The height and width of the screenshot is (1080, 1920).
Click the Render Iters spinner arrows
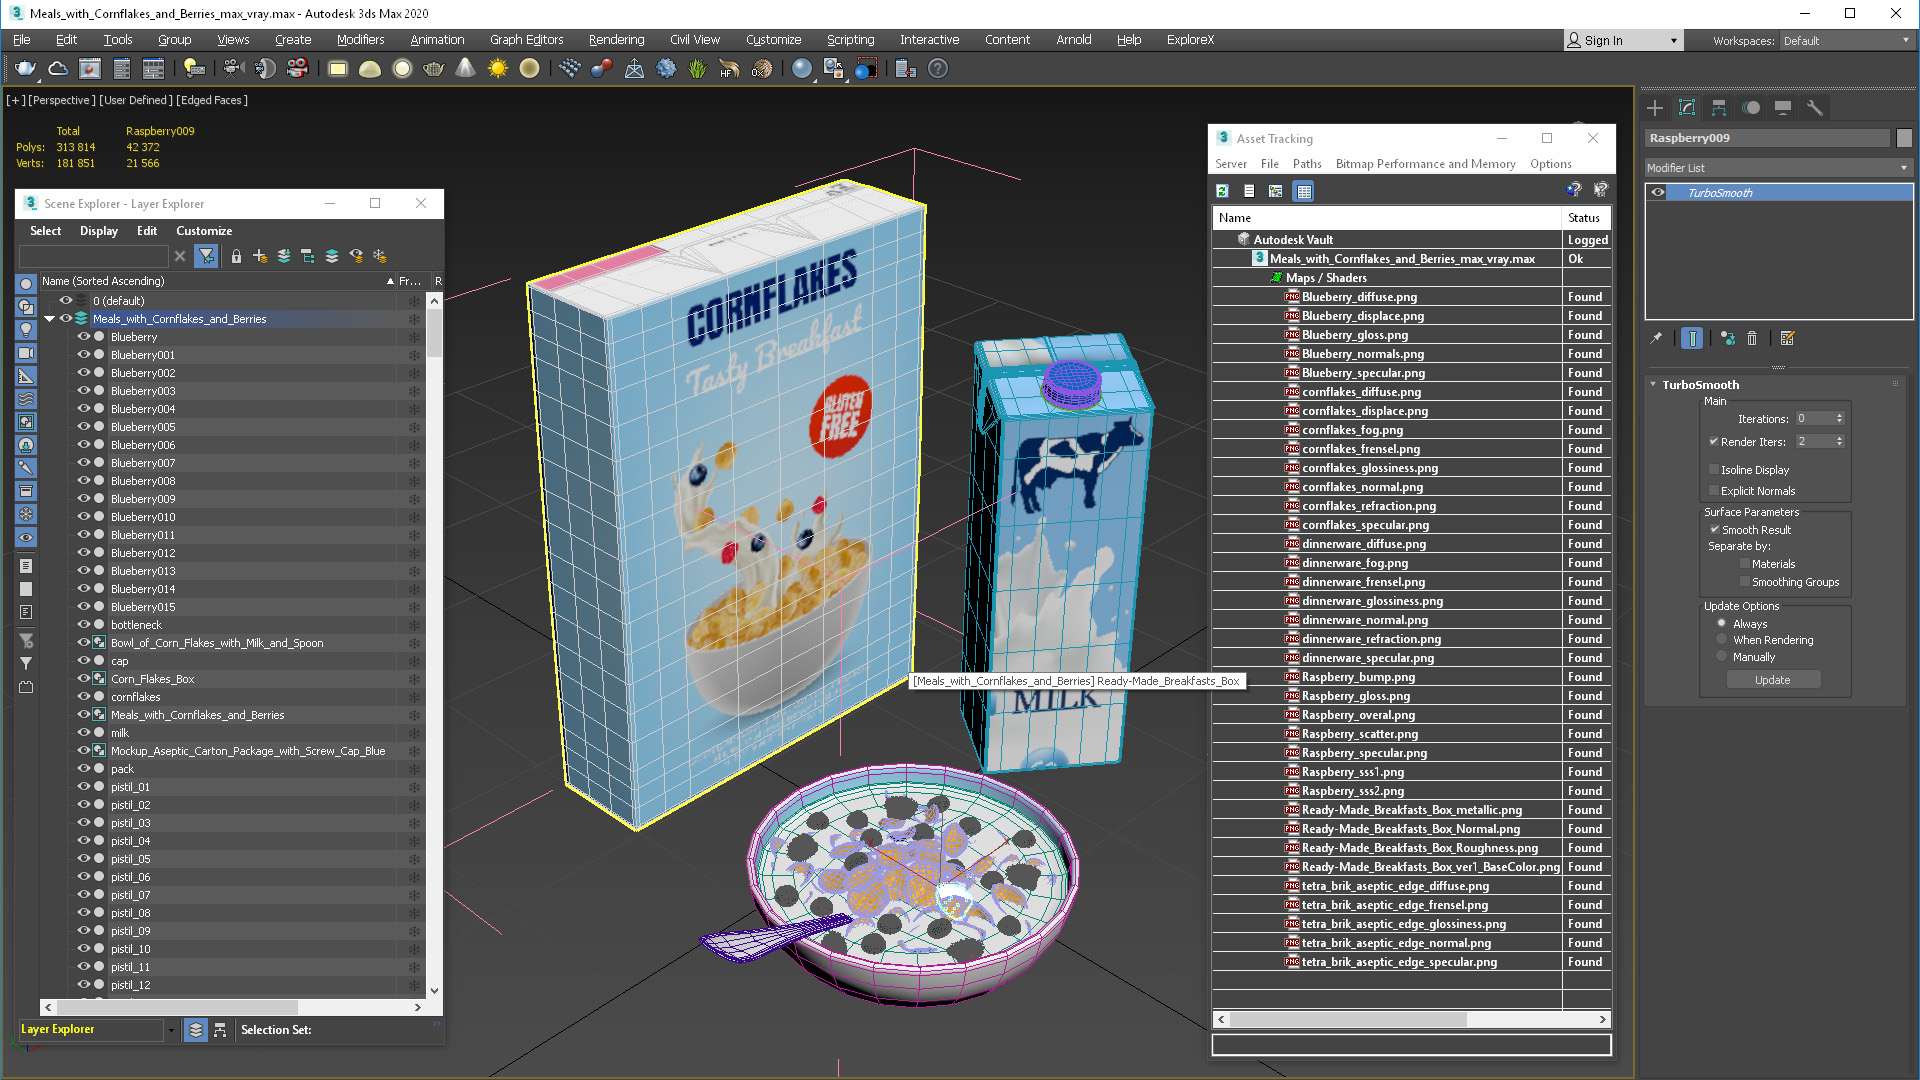point(1839,442)
